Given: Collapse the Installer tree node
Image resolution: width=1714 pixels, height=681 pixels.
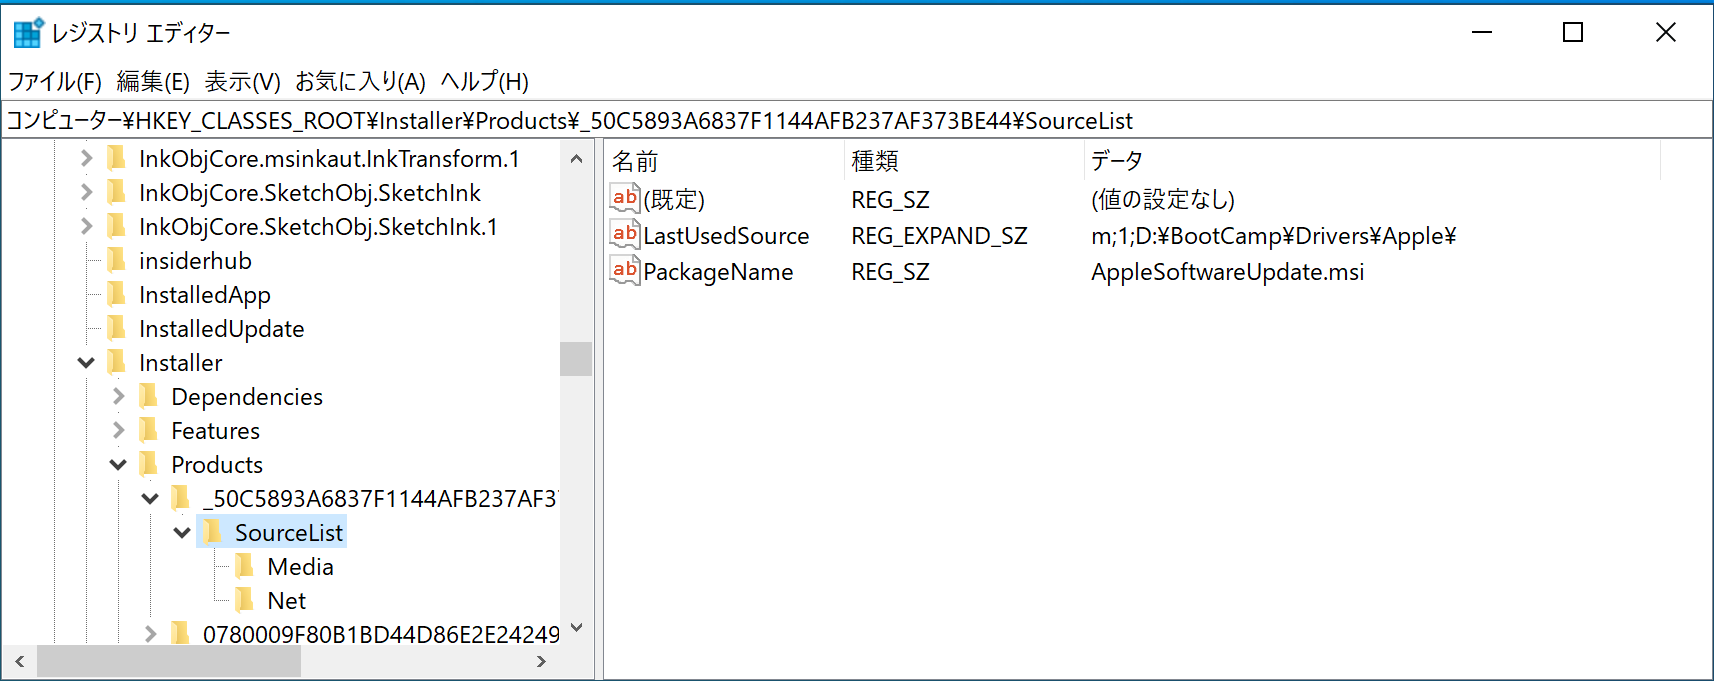Looking at the screenshot, I should [87, 363].
